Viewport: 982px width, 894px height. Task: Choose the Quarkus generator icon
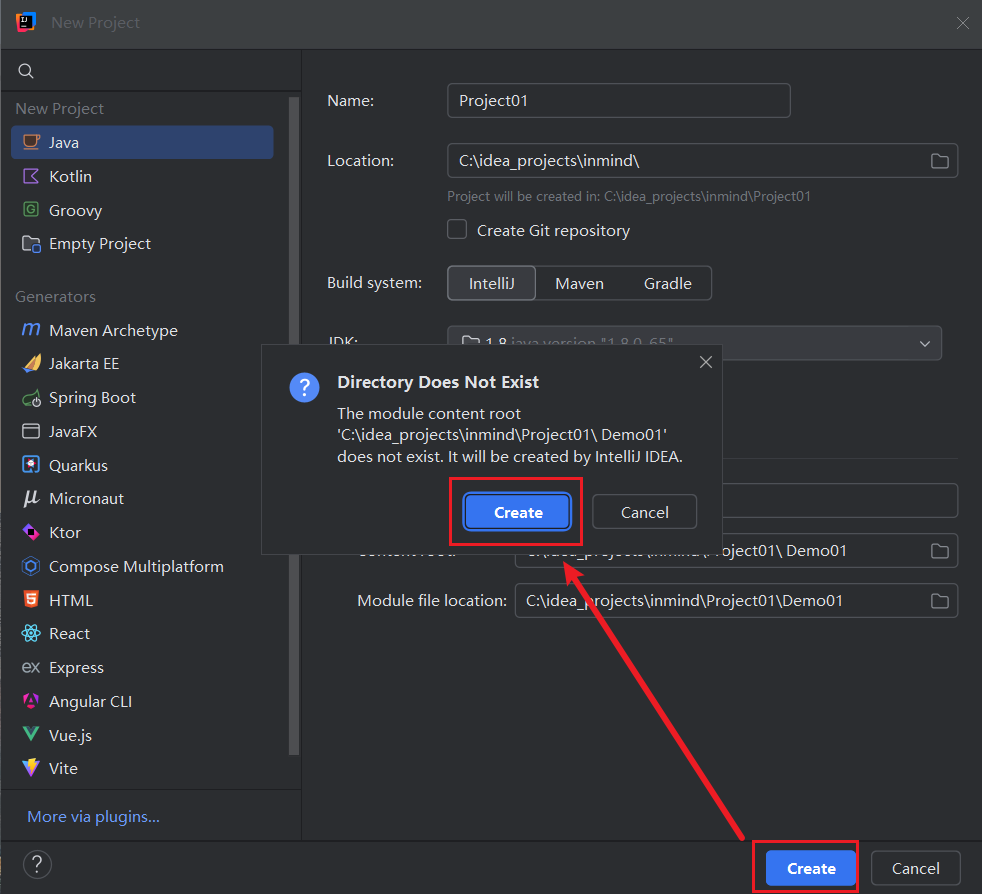click(x=31, y=465)
